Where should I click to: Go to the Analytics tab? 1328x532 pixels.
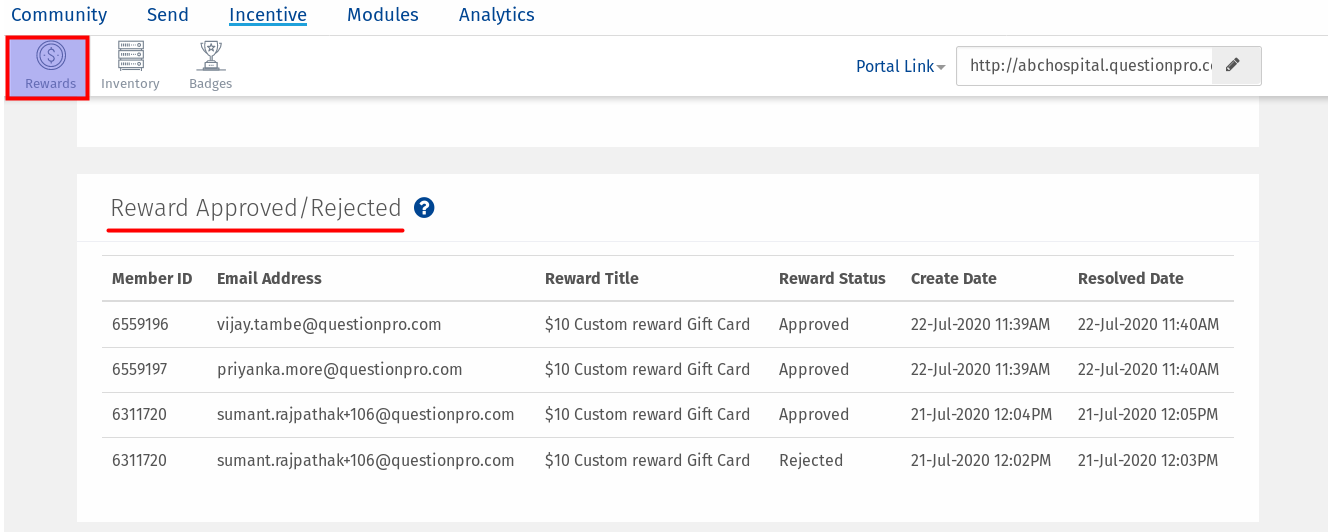(496, 15)
